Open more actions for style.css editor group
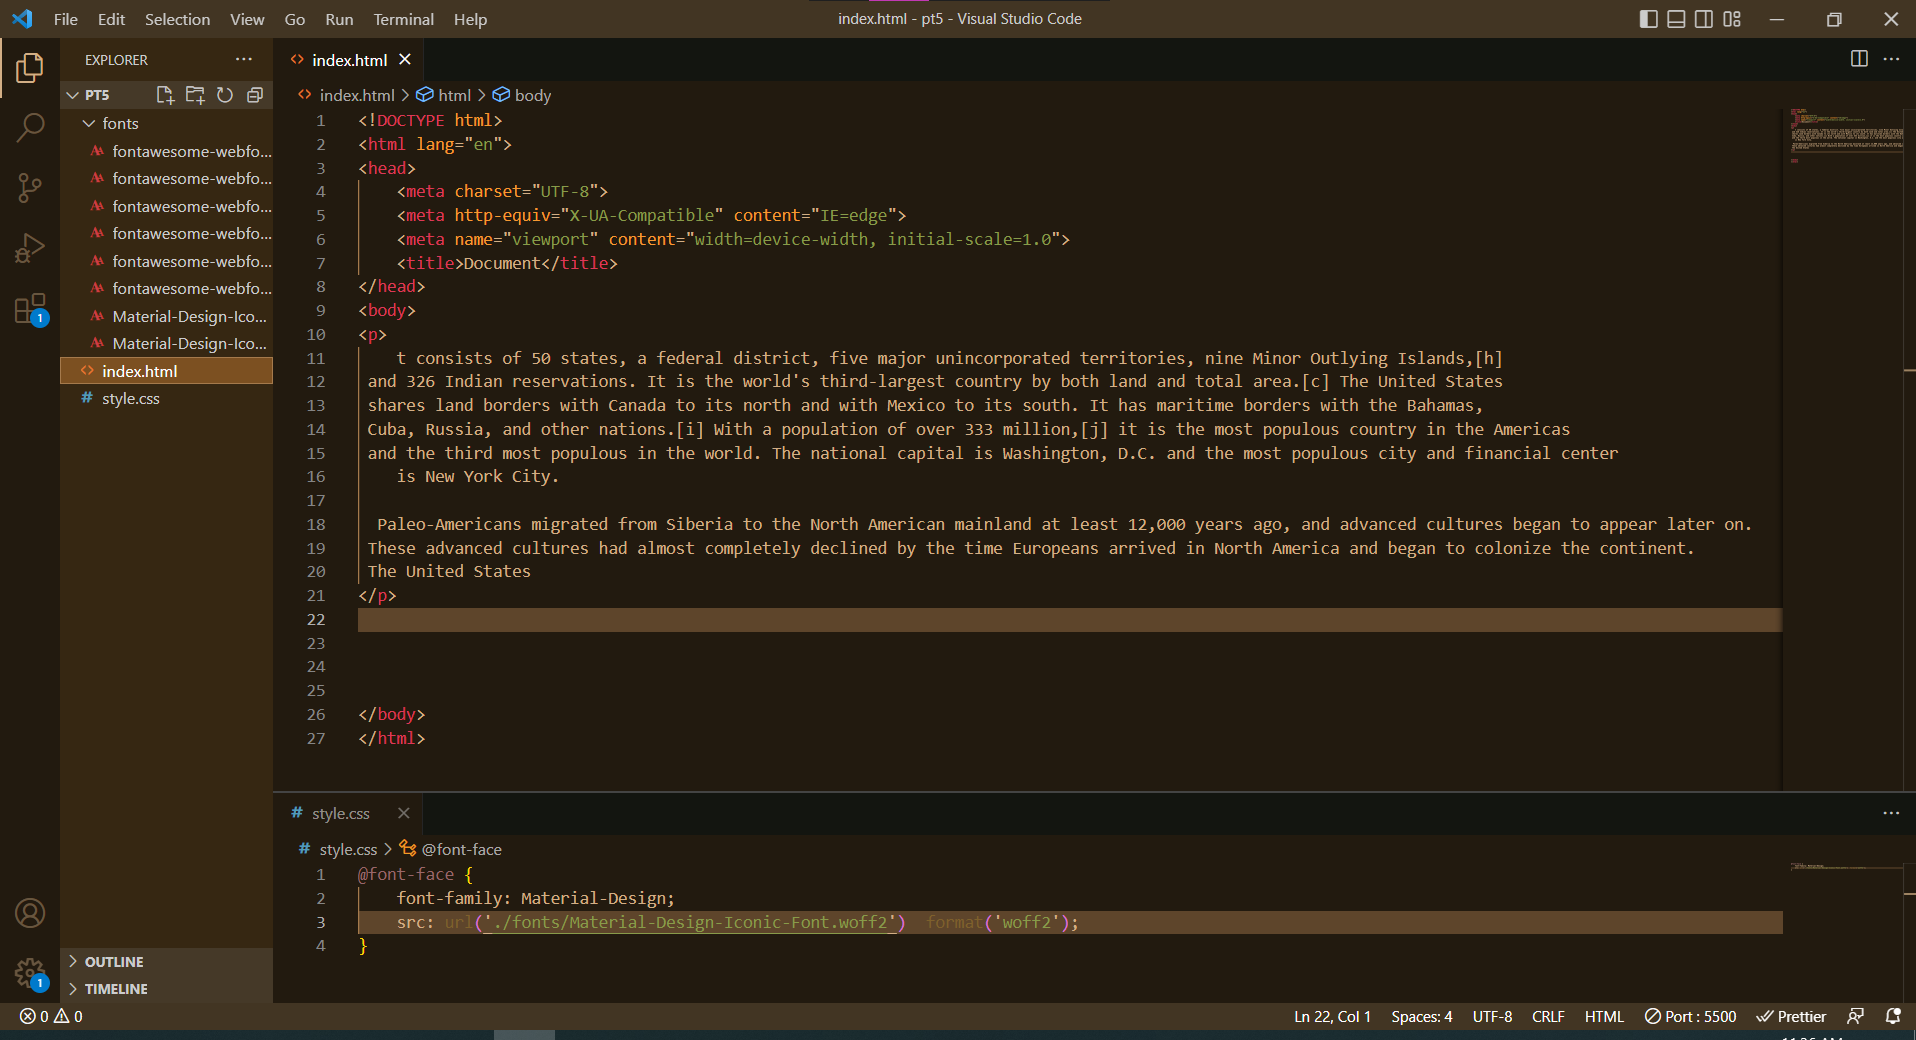The width and height of the screenshot is (1916, 1040). coord(1891,813)
